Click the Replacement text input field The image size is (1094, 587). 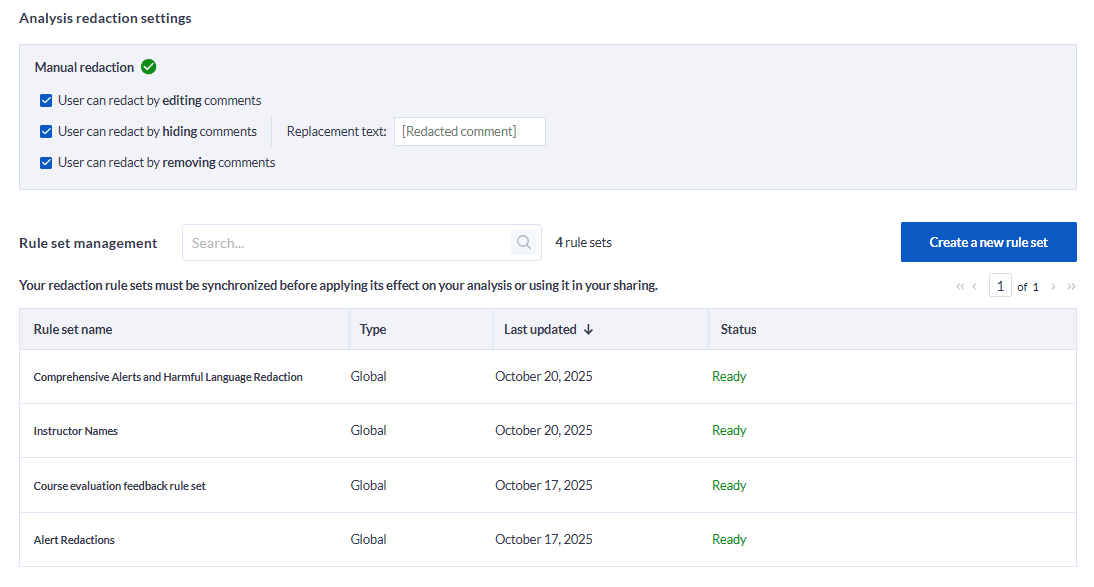469,131
